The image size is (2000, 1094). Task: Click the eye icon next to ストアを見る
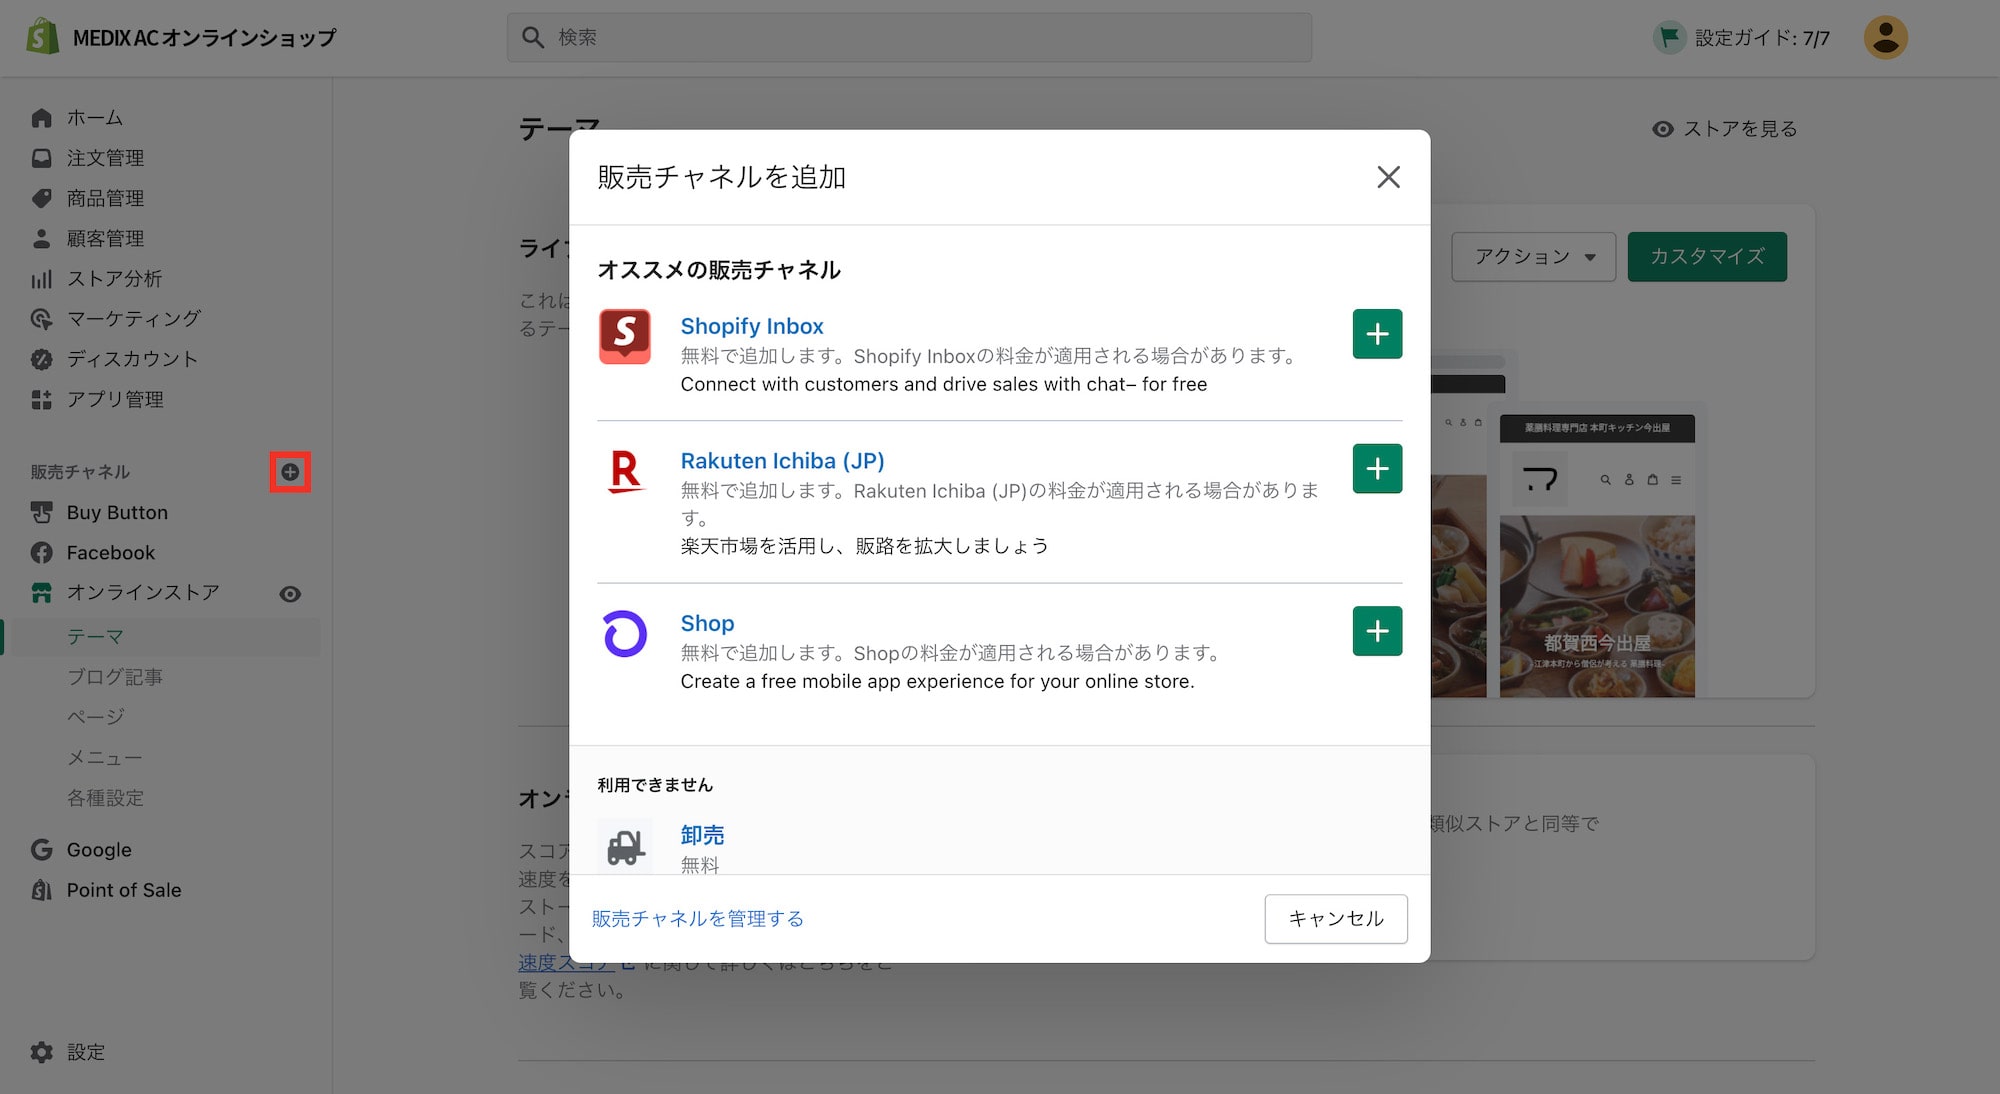click(1662, 129)
